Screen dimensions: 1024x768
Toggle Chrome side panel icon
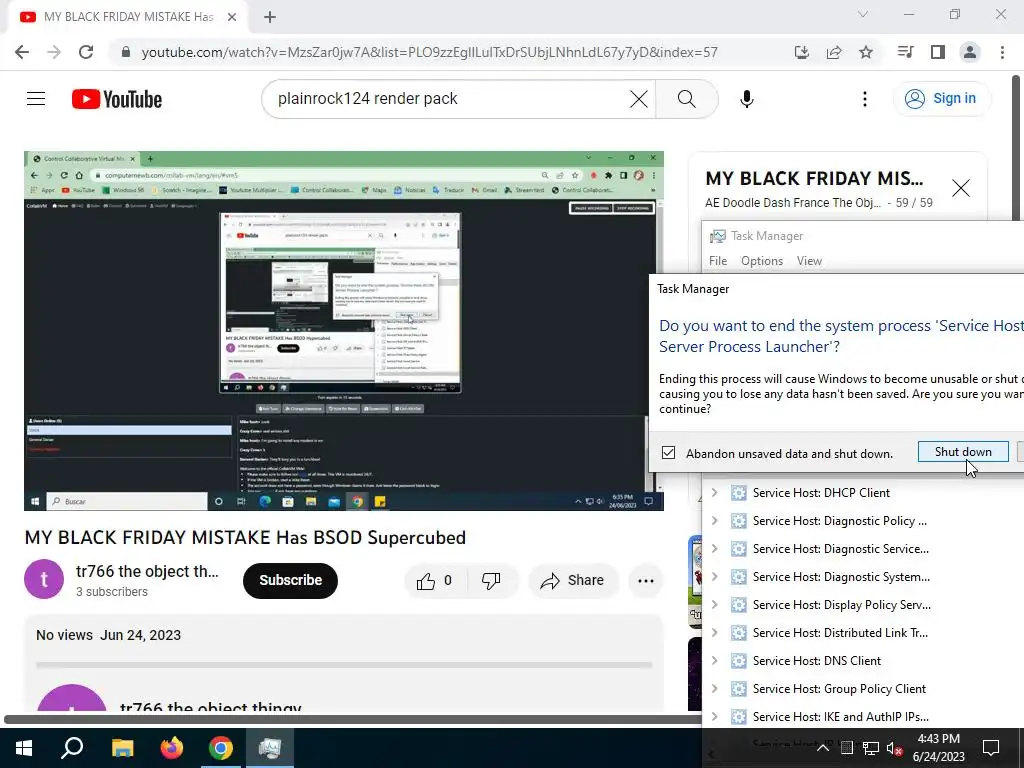[x=938, y=52]
